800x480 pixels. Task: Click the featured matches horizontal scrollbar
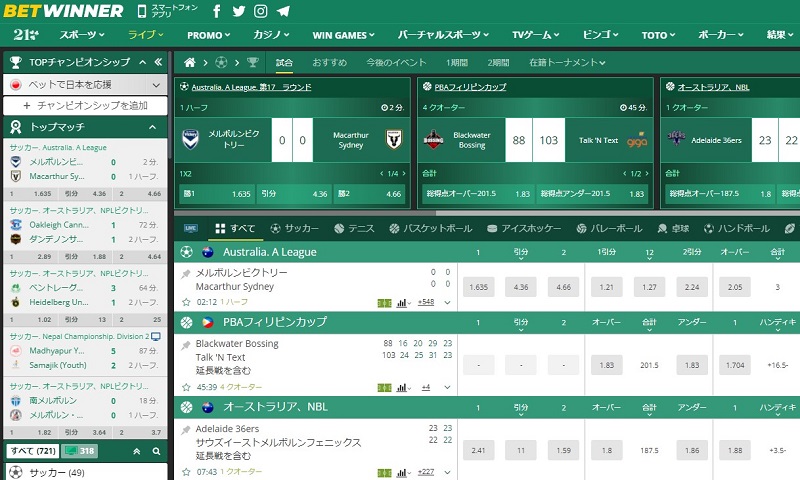point(305,213)
